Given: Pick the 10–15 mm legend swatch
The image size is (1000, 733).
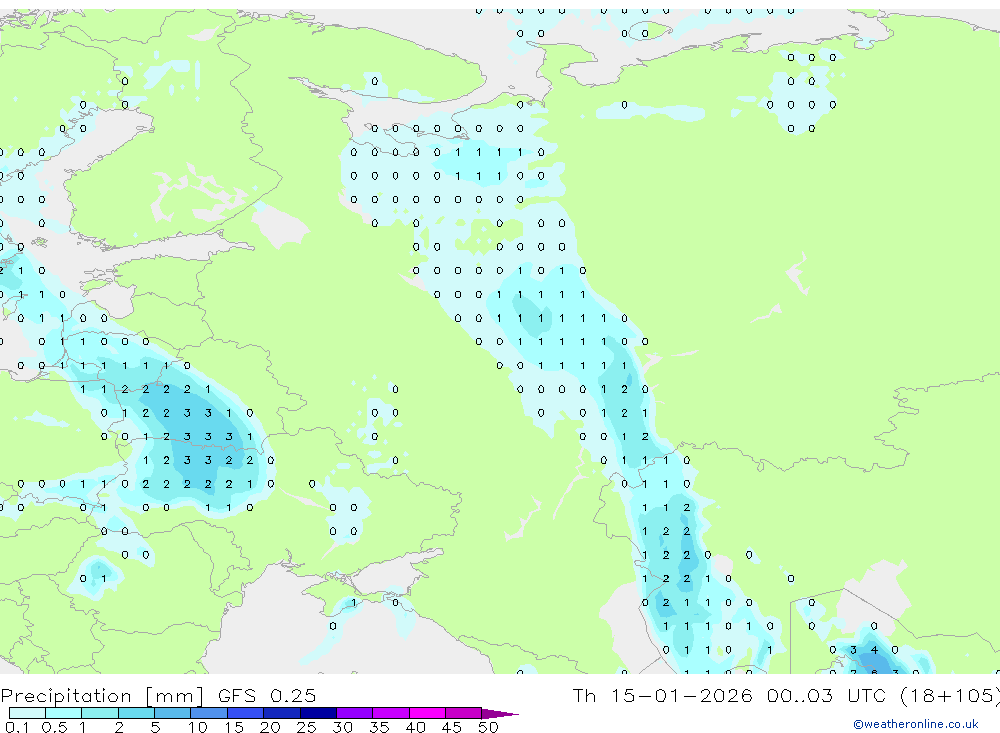Looking at the screenshot, I should pos(209,713).
